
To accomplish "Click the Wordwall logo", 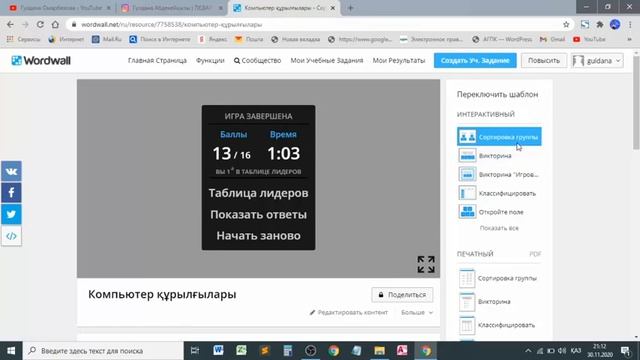I will [41, 60].
